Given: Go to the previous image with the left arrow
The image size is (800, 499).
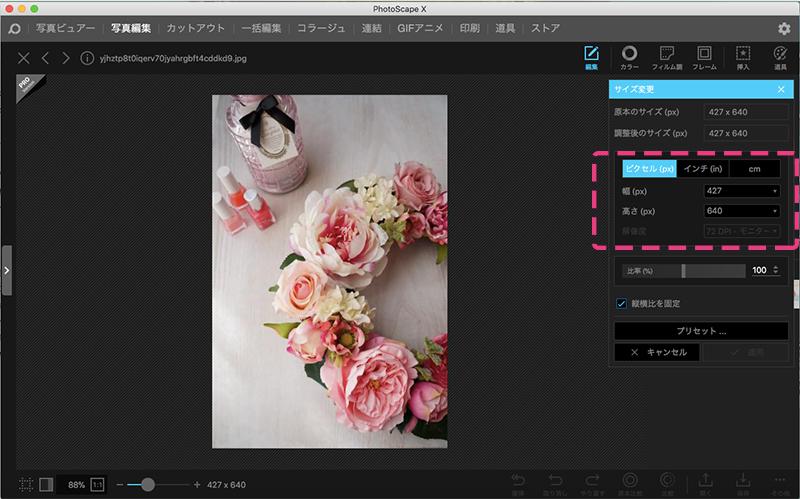Looking at the screenshot, I should tap(45, 58).
